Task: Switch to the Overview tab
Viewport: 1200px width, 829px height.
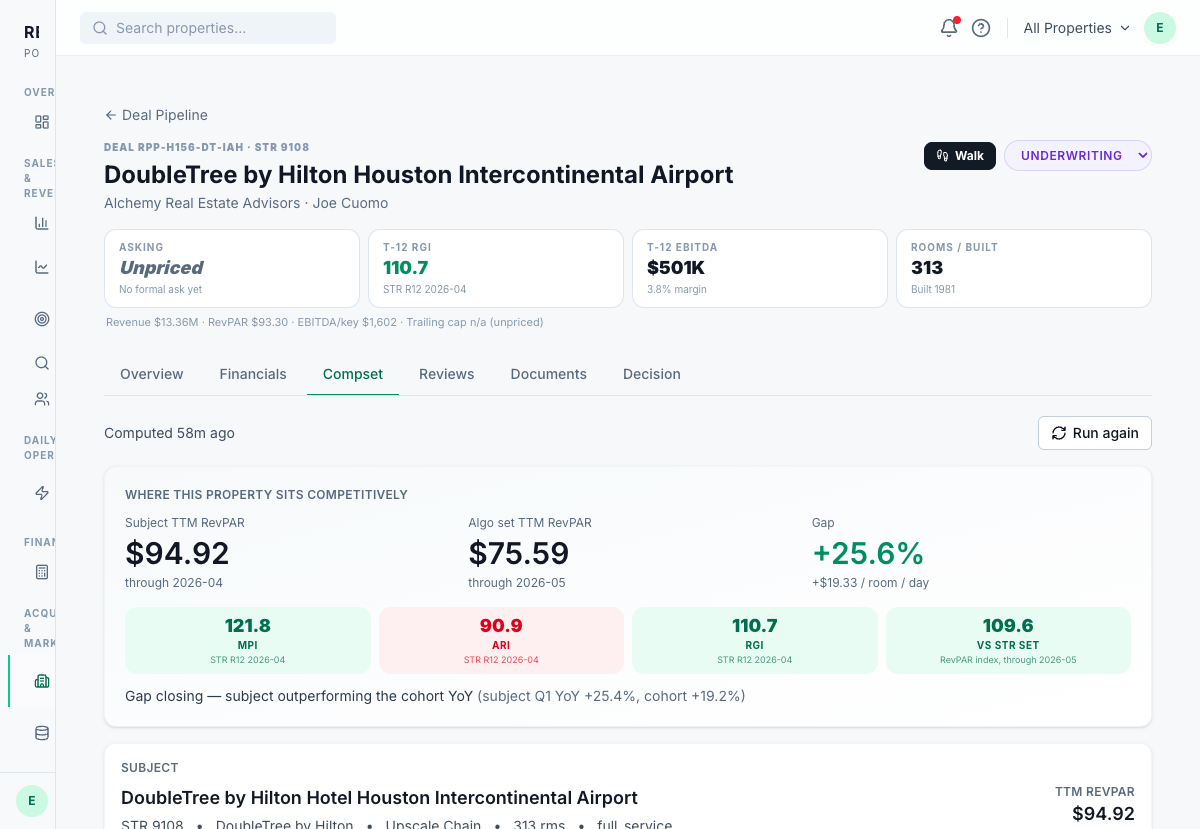Action: pos(152,374)
